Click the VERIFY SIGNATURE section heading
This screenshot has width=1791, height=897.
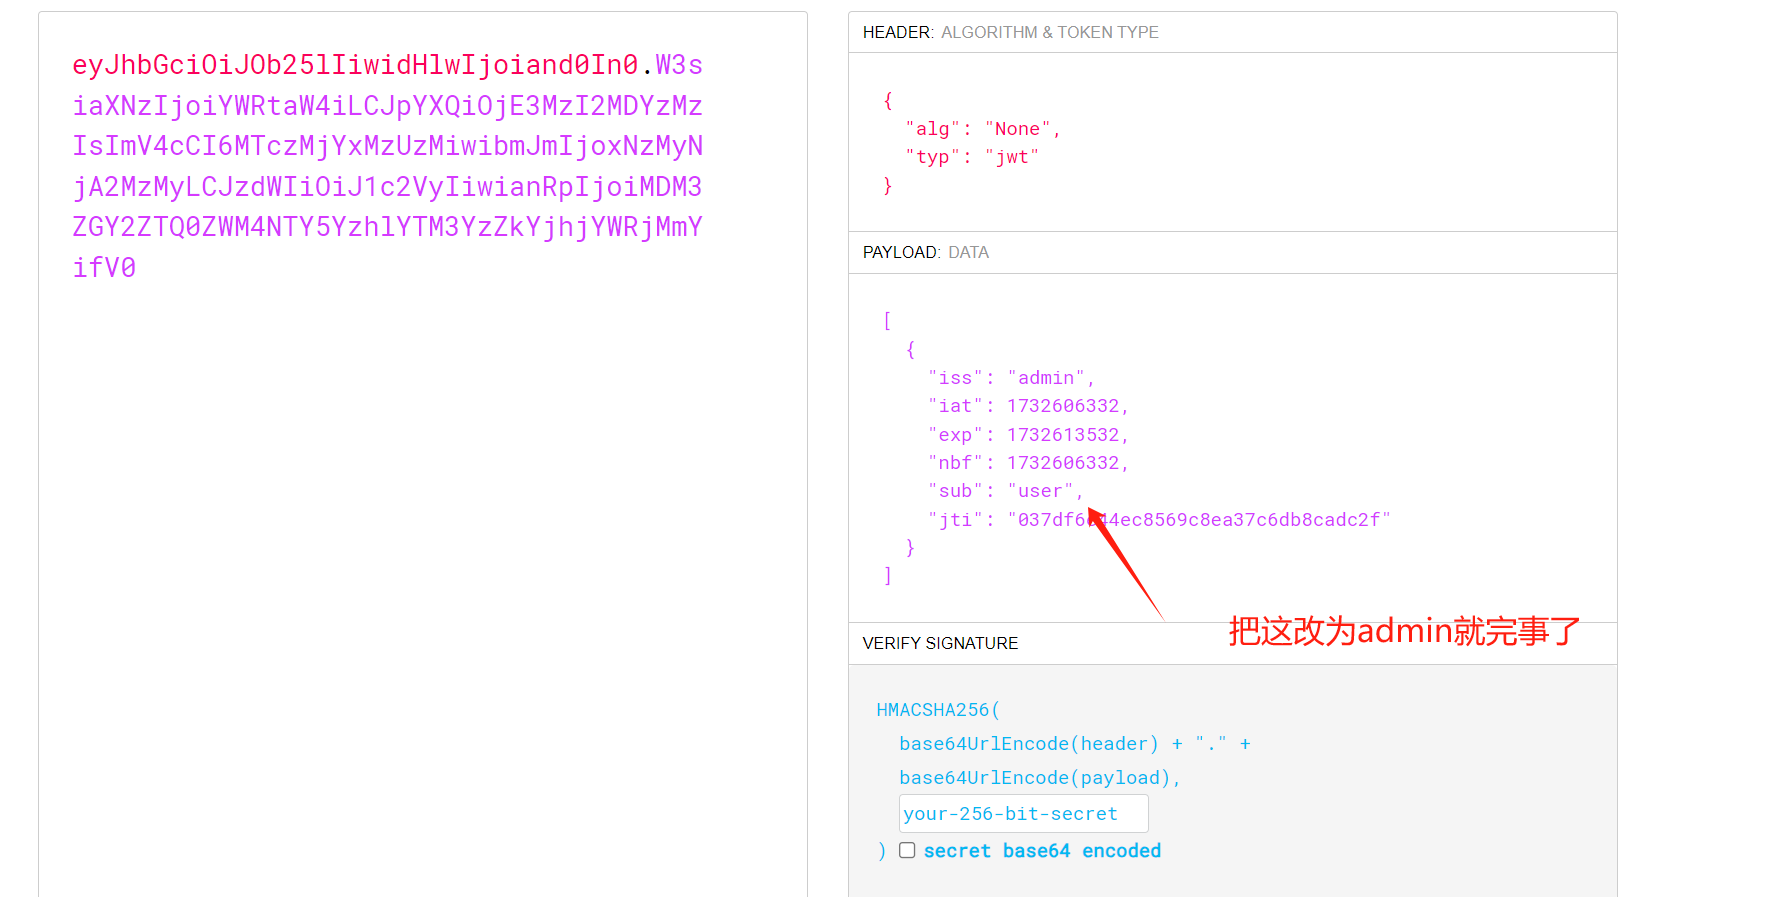coord(940,643)
